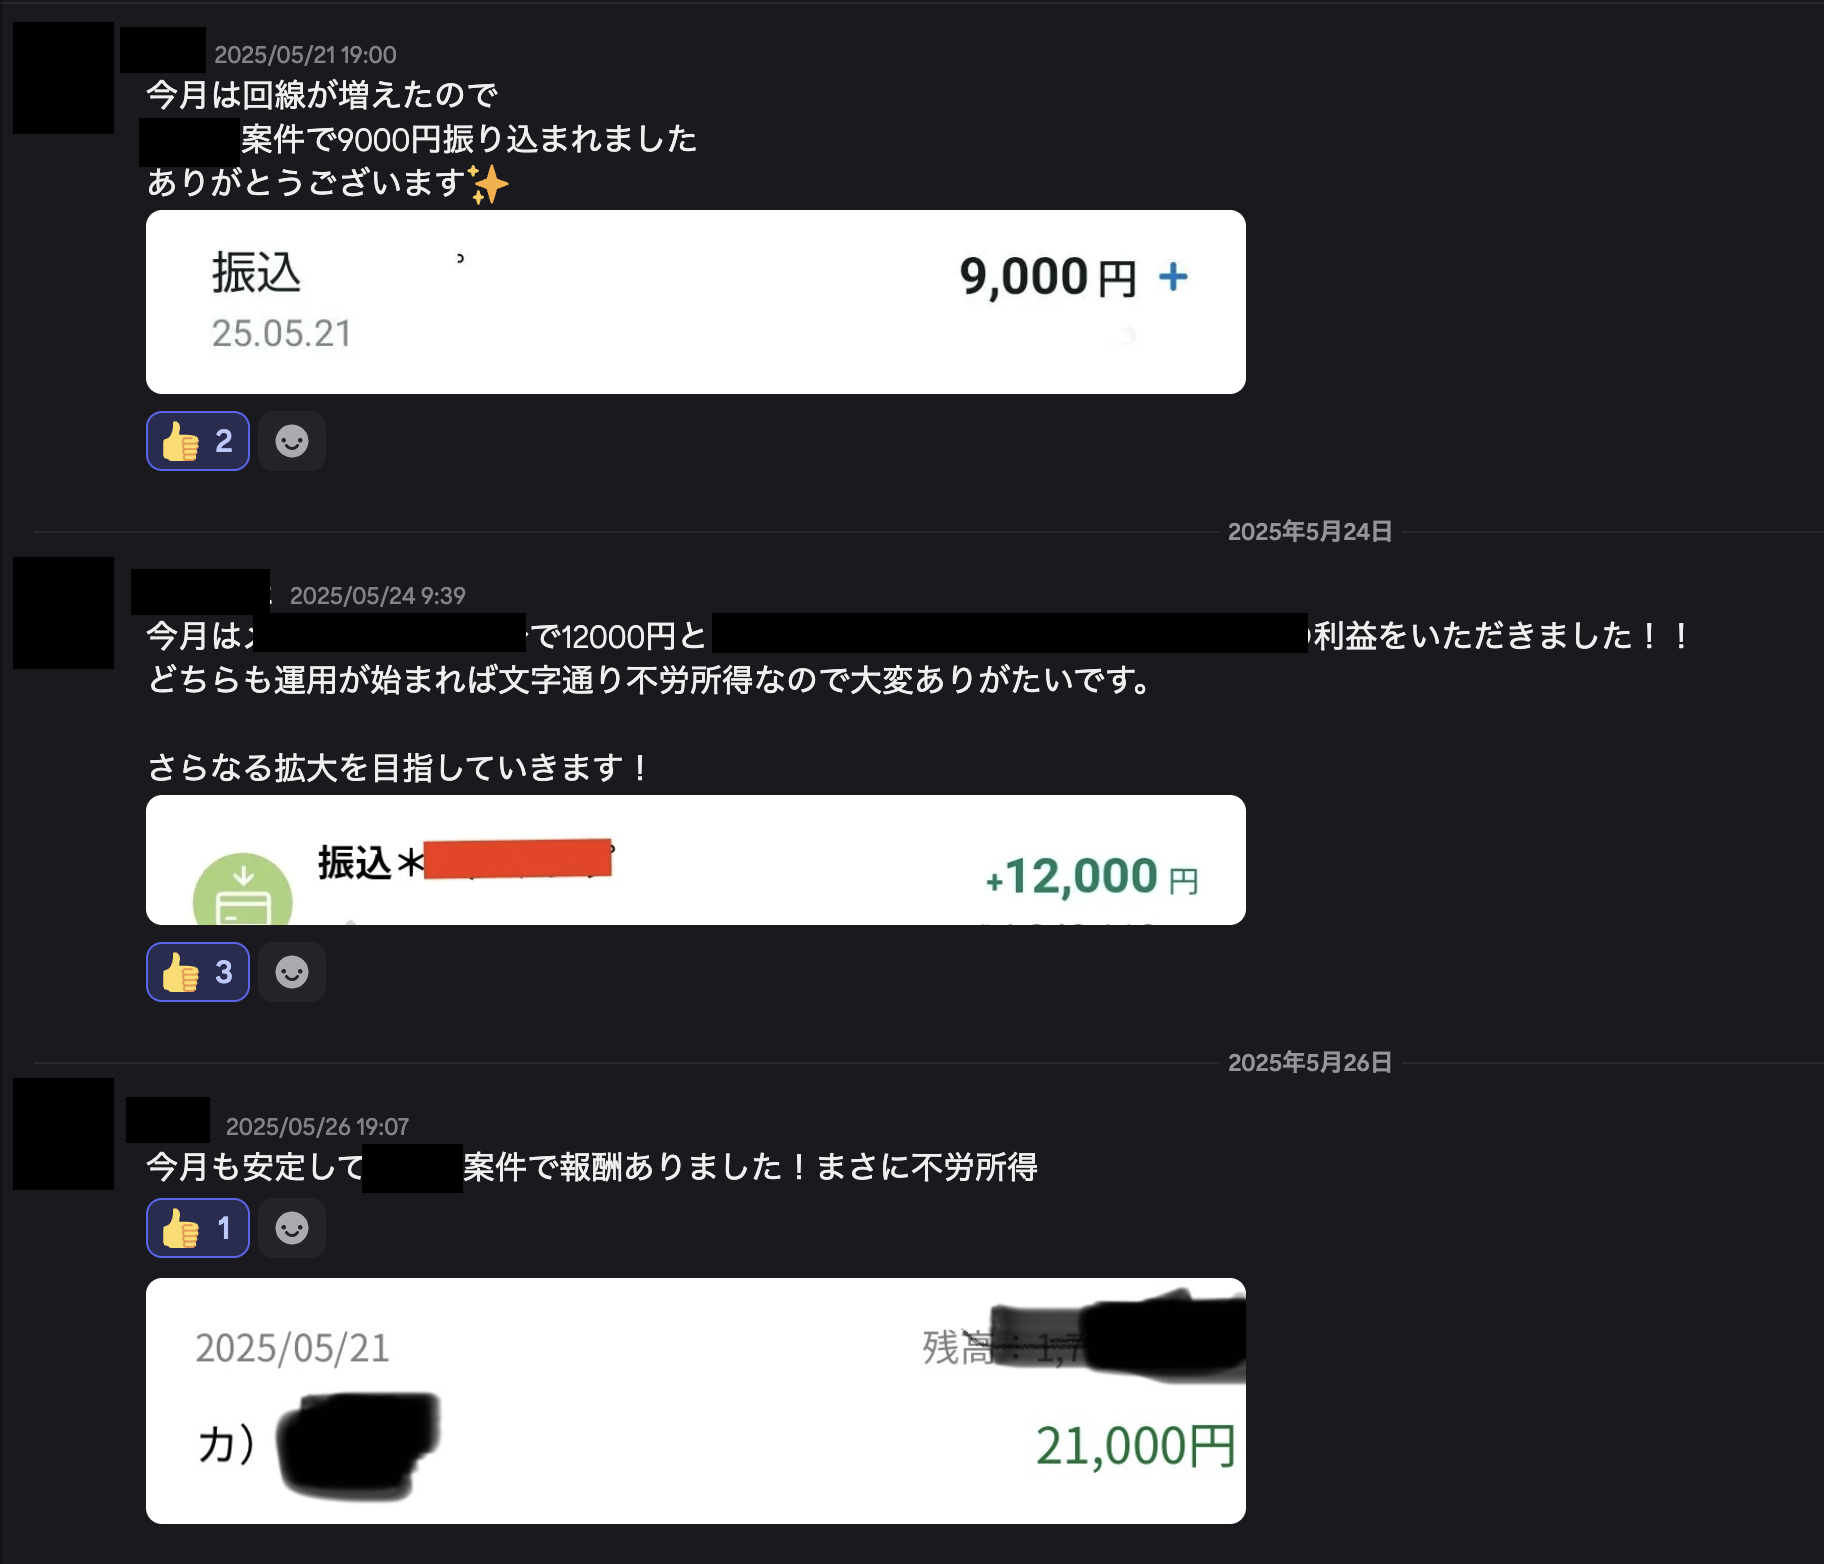The height and width of the screenshot is (1564, 1824).
Task: Click the green deposit icon in transfer image
Action: [x=243, y=890]
